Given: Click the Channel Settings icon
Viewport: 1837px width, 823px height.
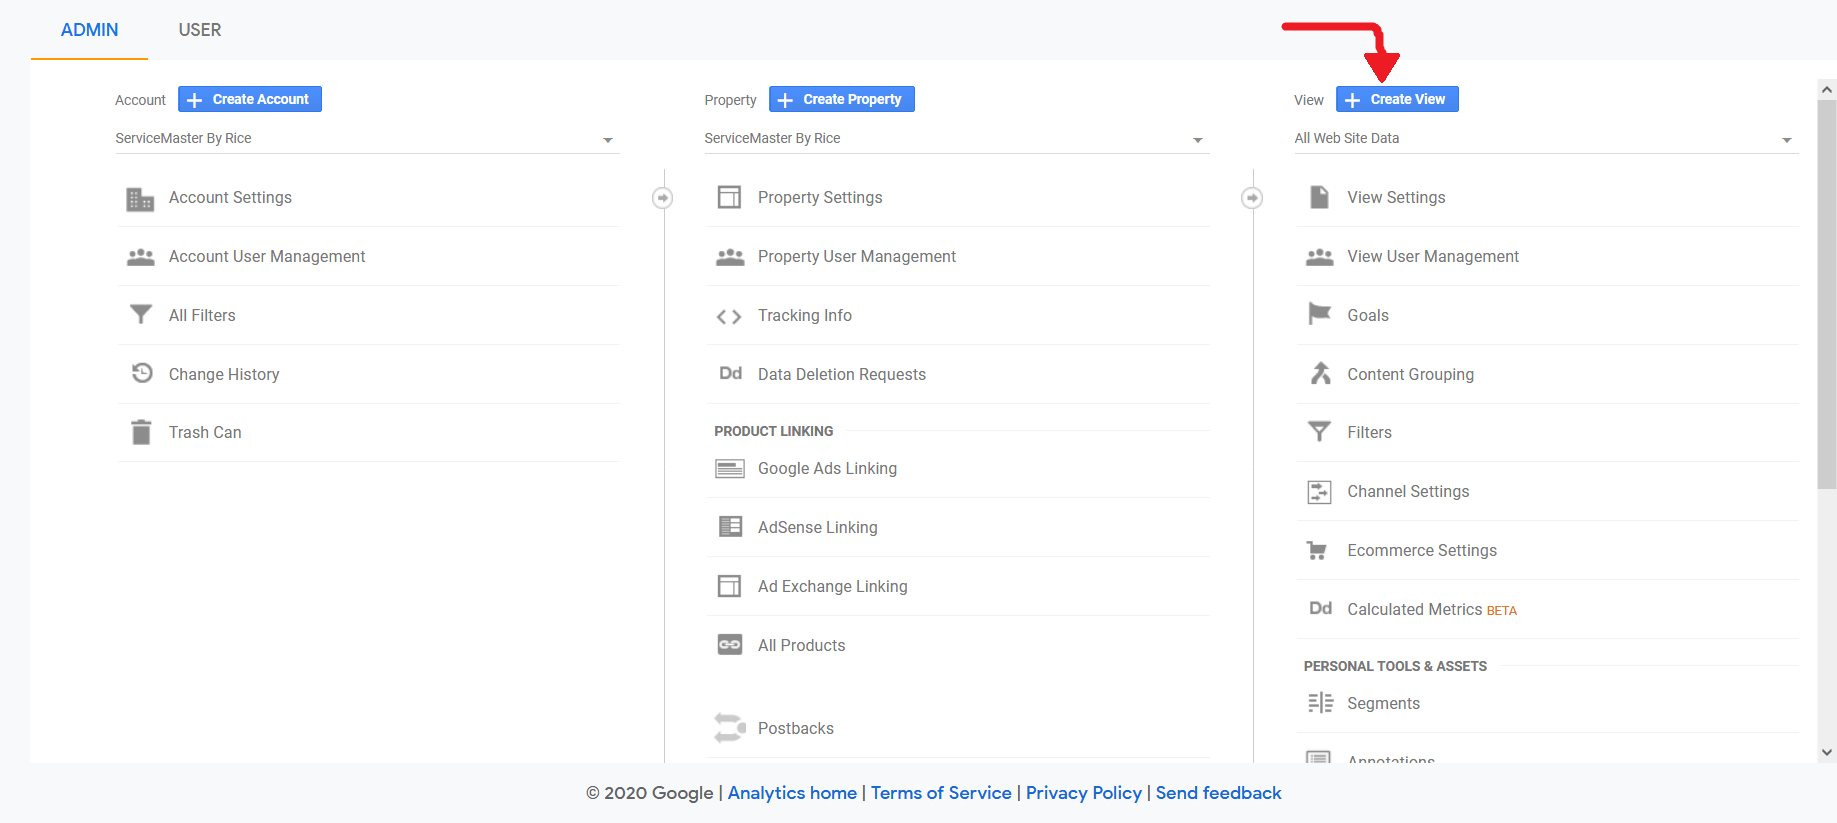Looking at the screenshot, I should pos(1320,492).
